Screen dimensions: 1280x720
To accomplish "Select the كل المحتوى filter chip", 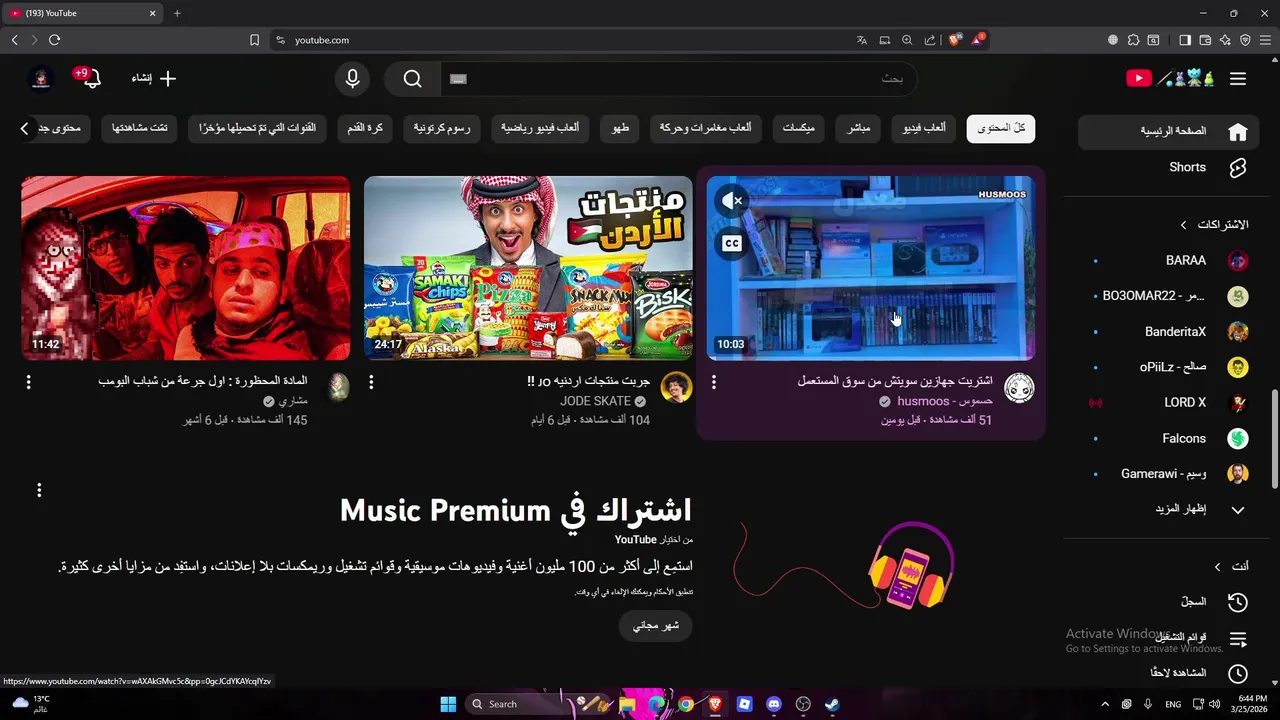I will click(x=1001, y=128).
